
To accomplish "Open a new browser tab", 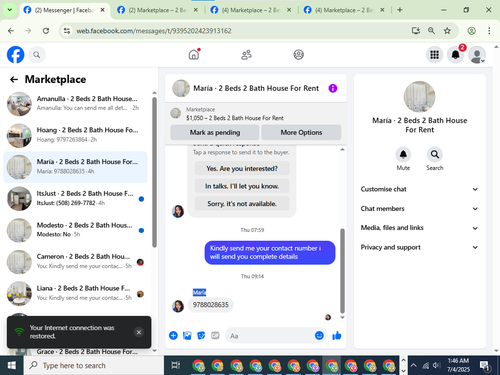I will pyautogui.click(x=400, y=10).
